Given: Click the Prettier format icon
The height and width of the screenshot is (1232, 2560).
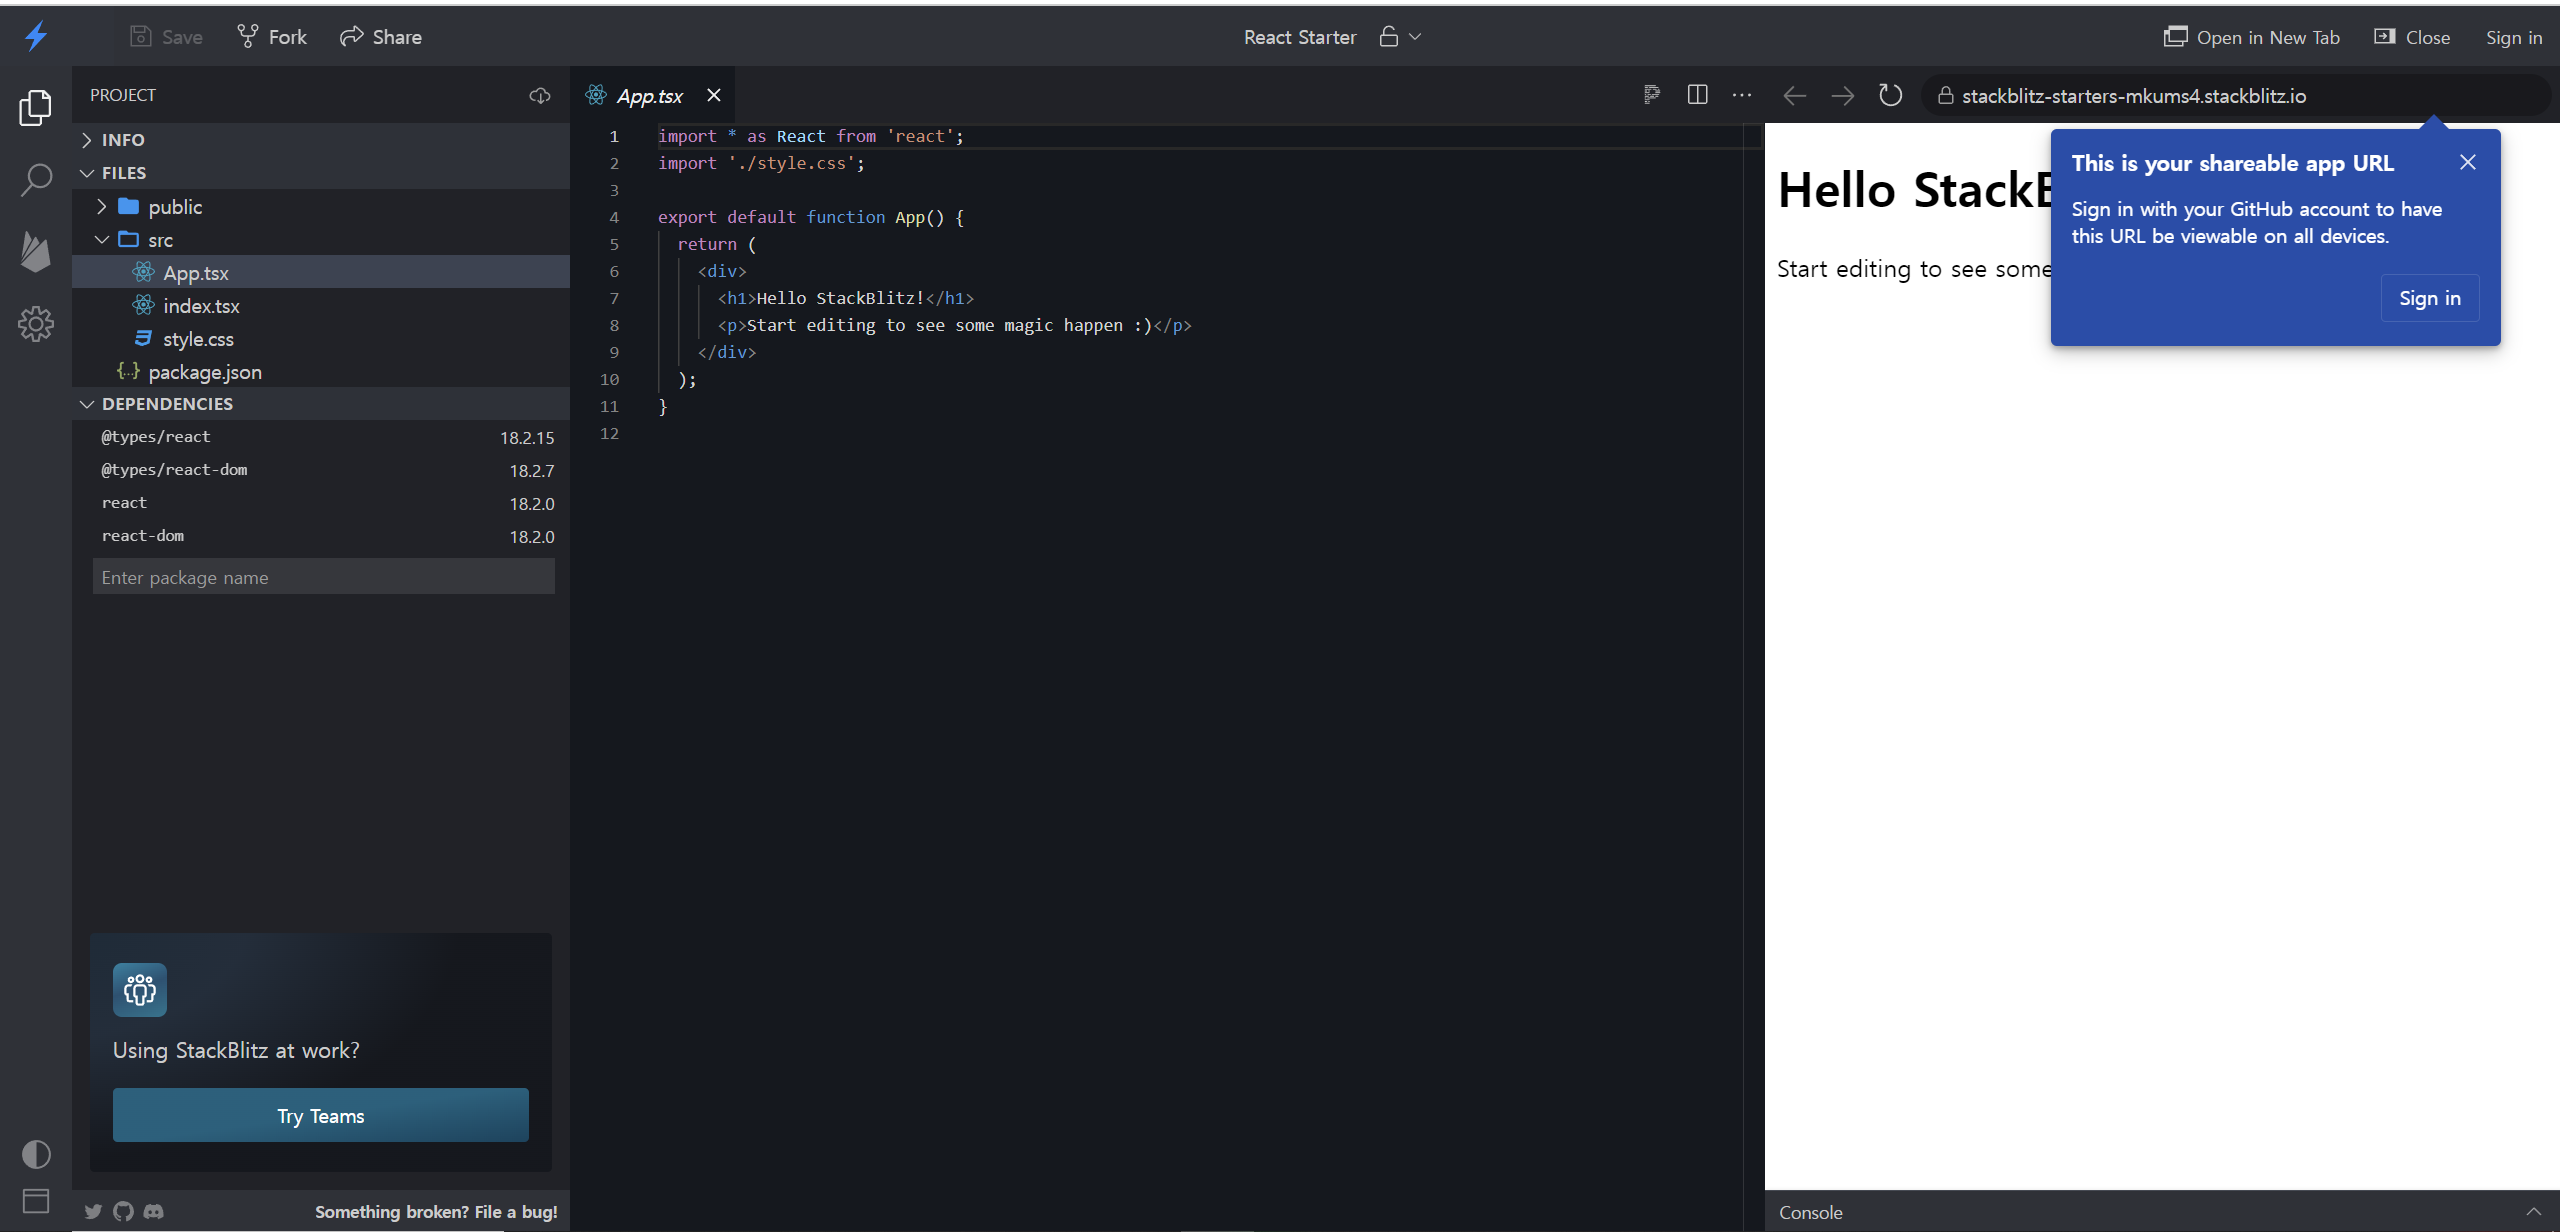Looking at the screenshot, I should [x=1652, y=95].
